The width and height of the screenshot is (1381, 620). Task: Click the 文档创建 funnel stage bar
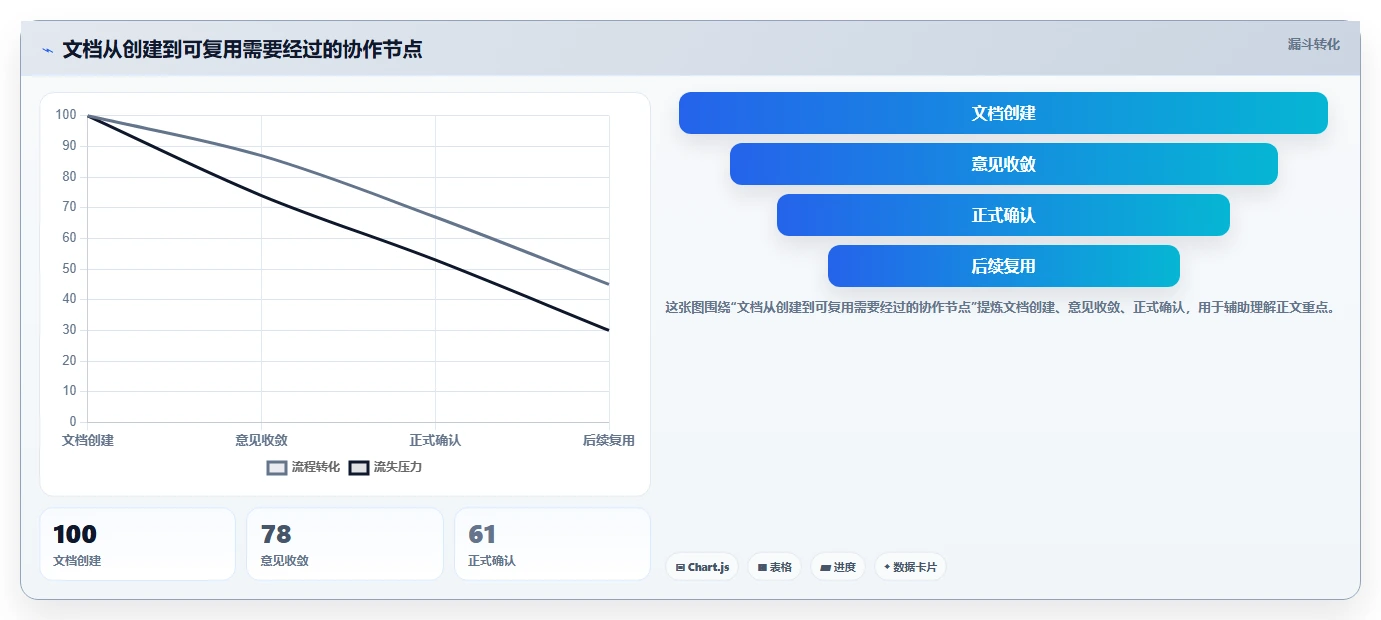[1003, 113]
